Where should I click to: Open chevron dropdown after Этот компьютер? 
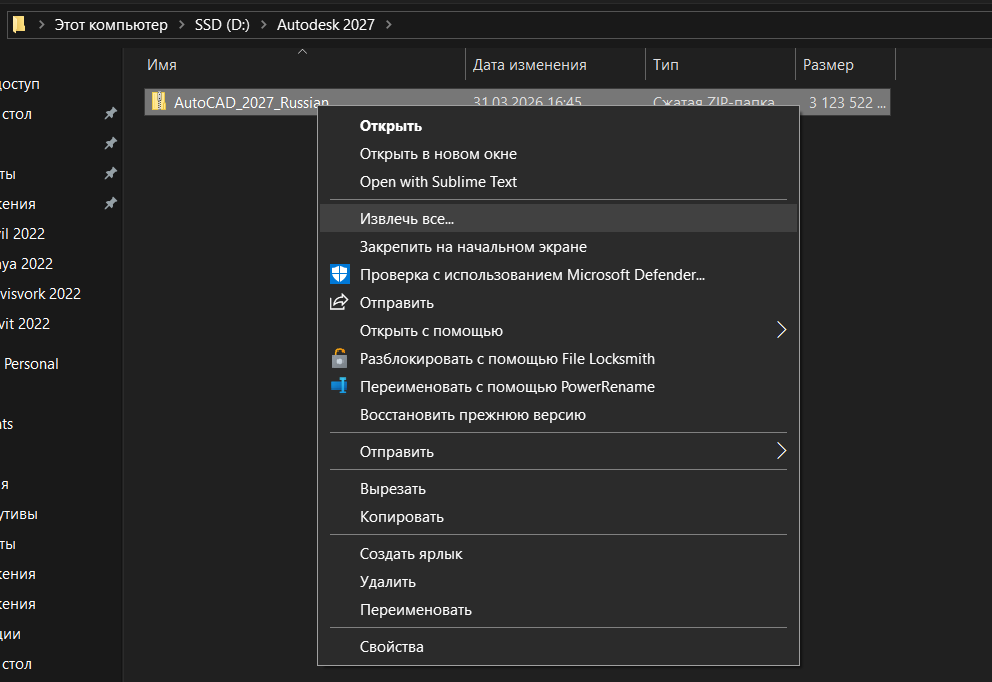[x=182, y=25]
